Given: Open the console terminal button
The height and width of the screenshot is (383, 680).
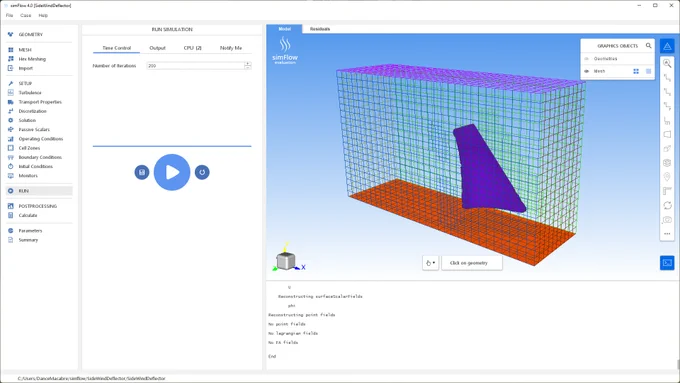Looking at the screenshot, I should (x=667, y=263).
